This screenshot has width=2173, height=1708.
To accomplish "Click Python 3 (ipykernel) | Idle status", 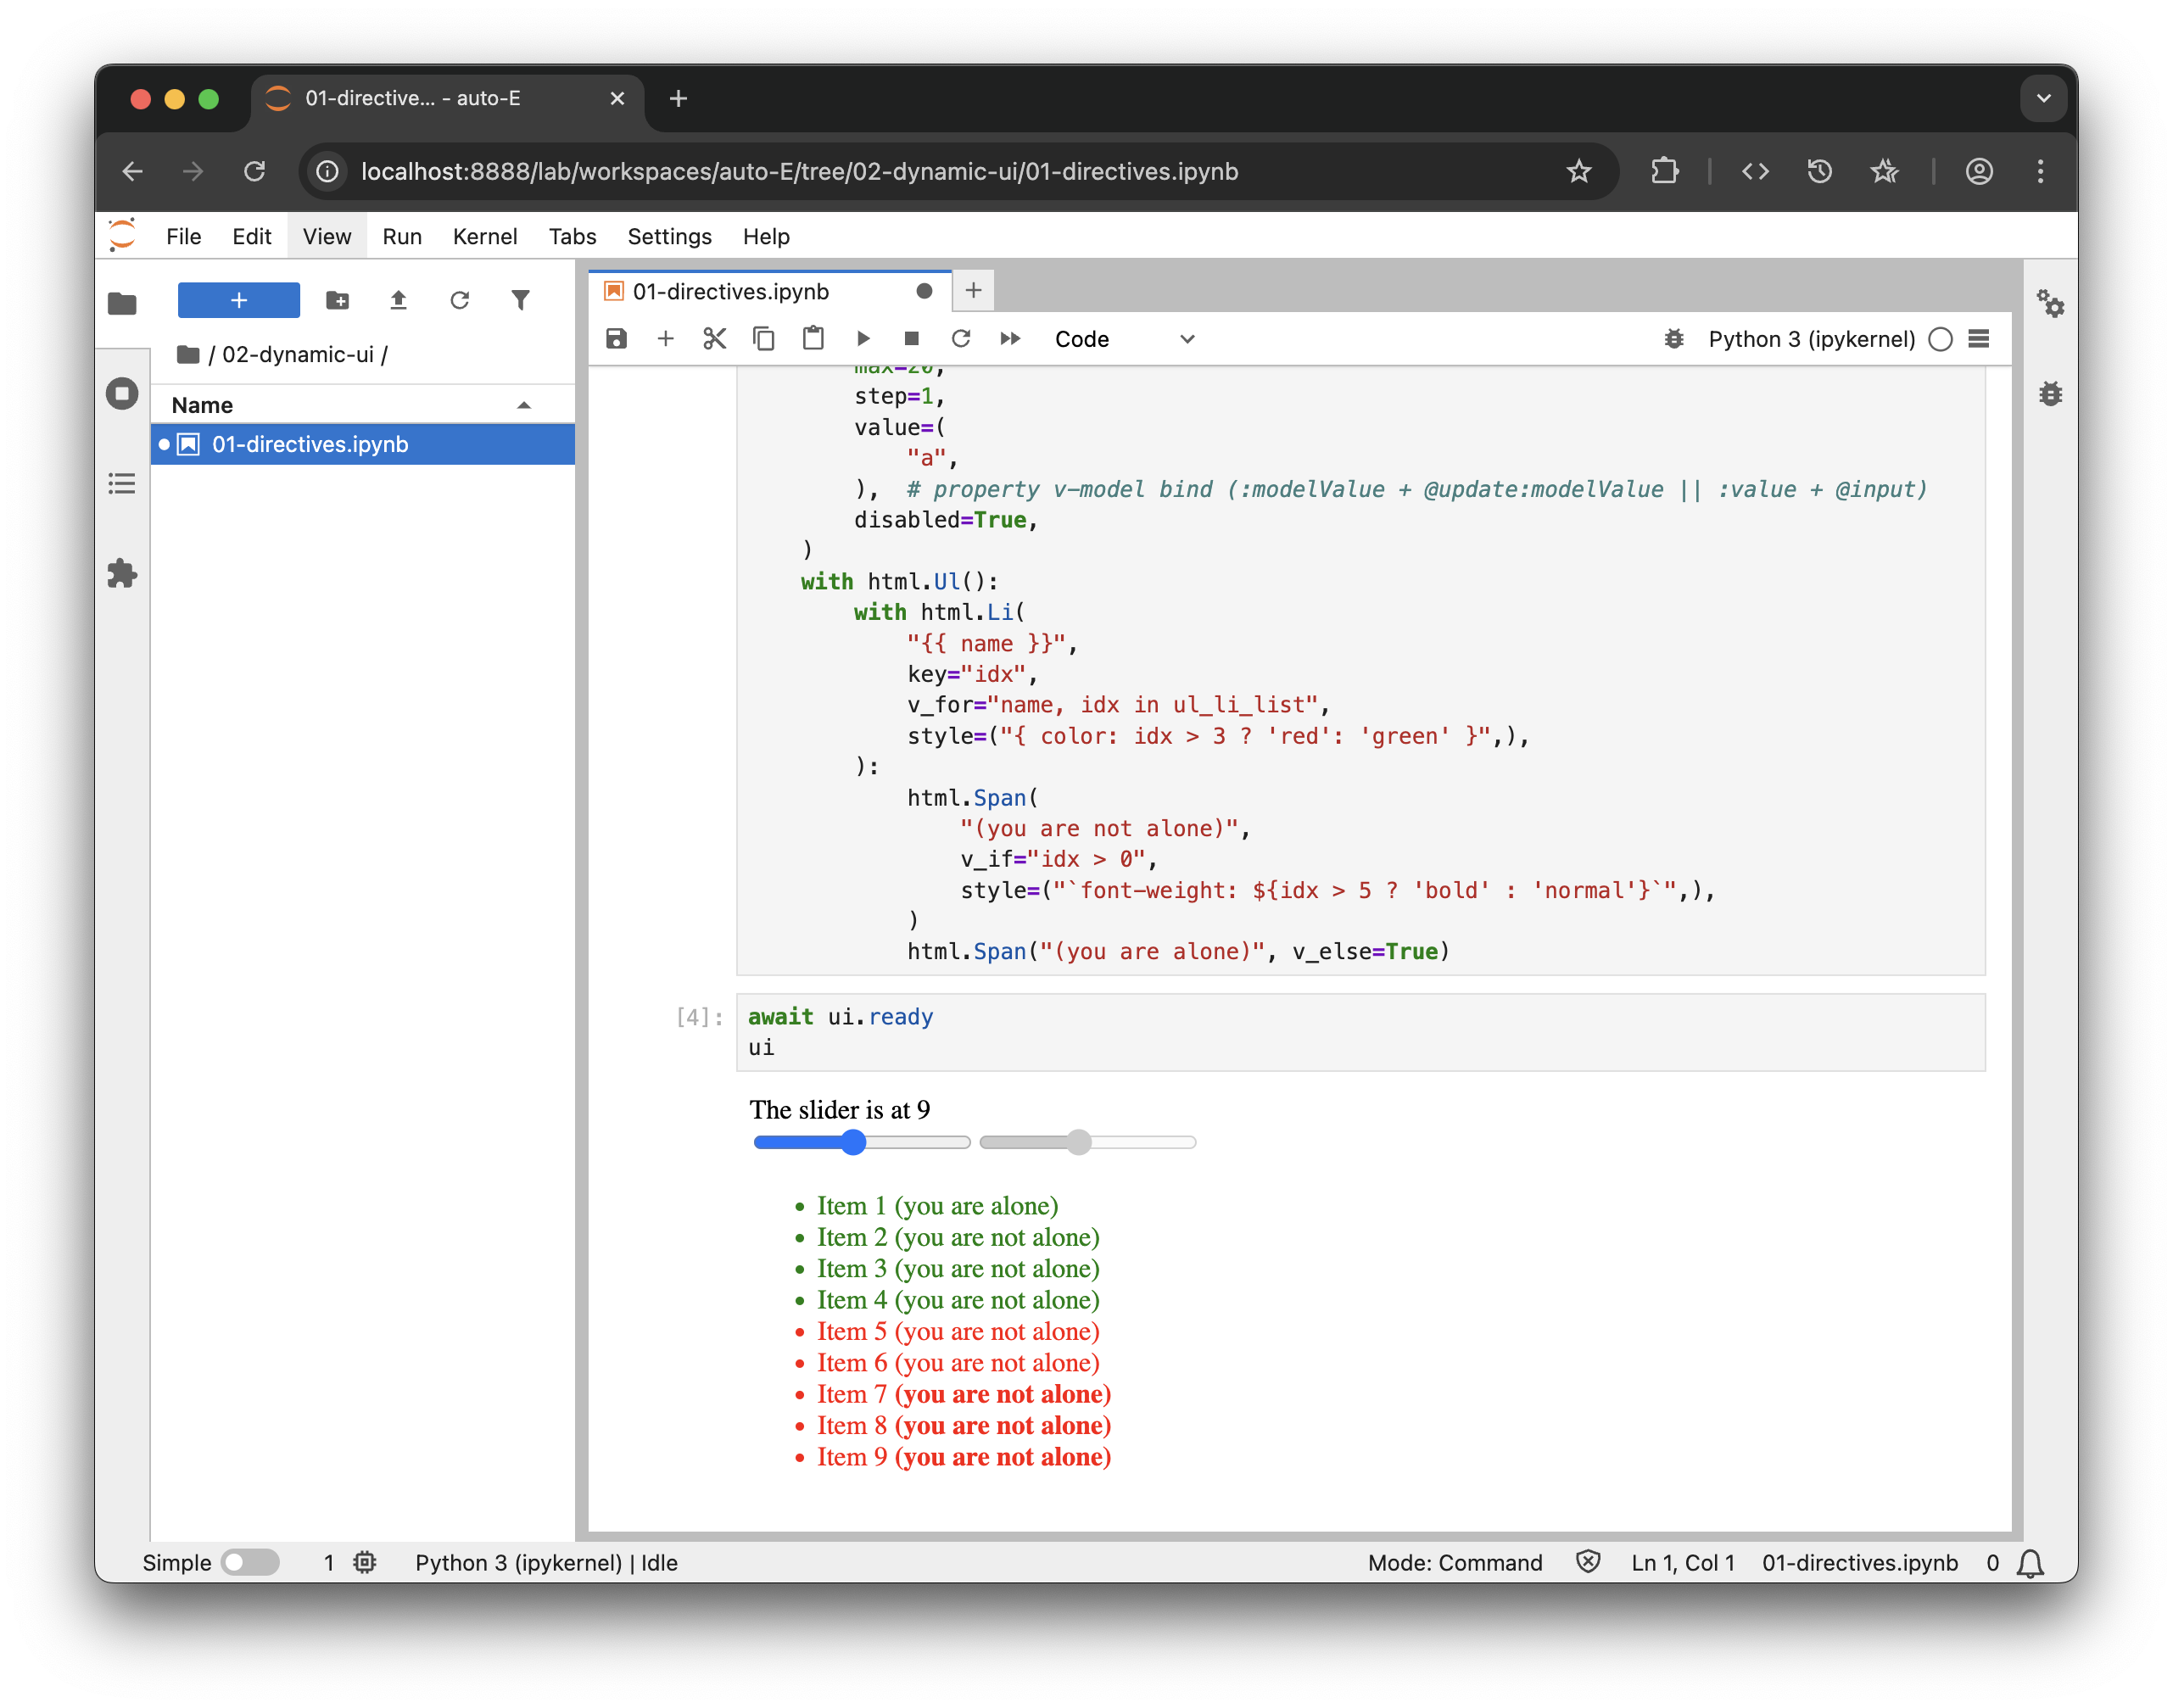I will 546,1562.
